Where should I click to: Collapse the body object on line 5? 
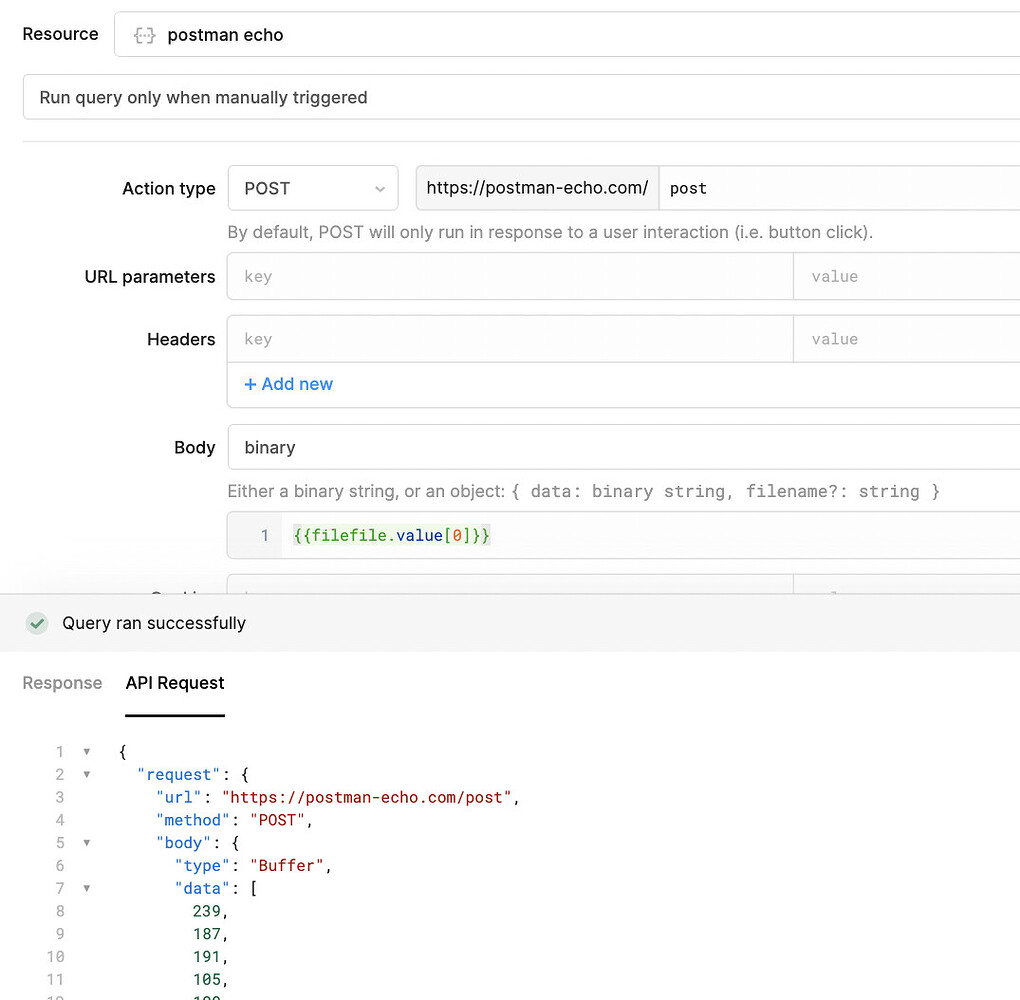tap(87, 843)
